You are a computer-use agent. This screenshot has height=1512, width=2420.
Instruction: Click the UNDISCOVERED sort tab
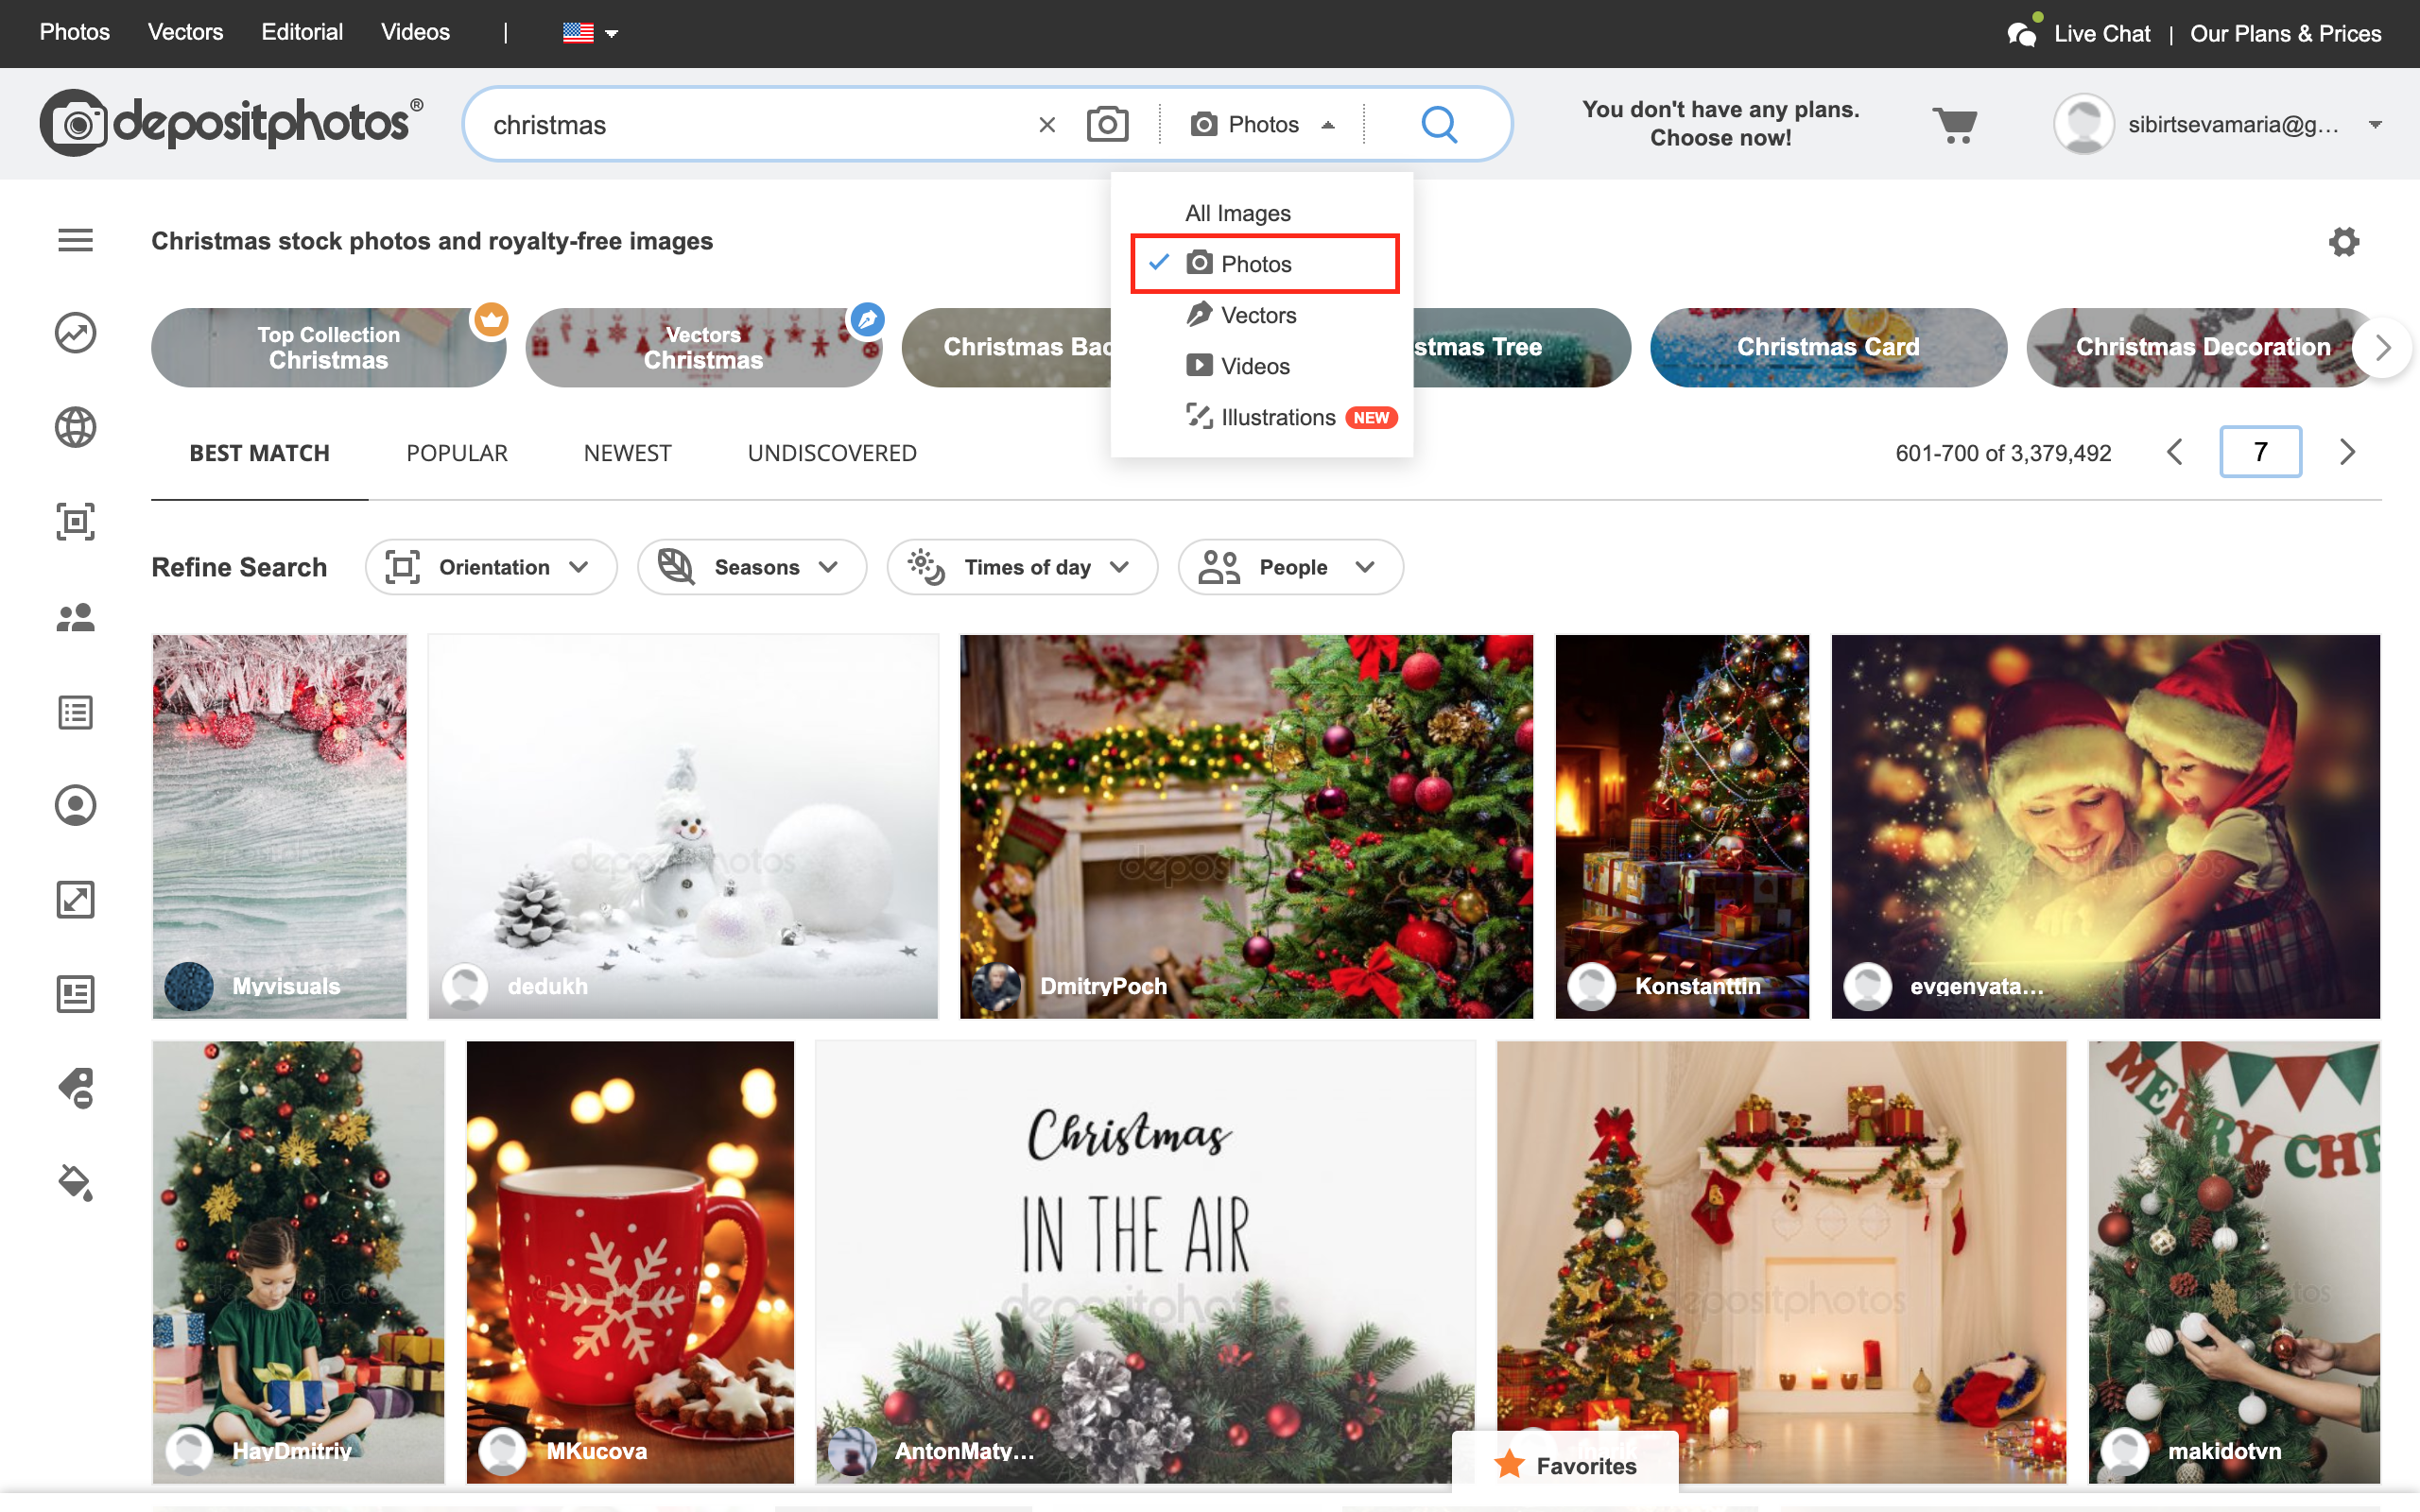tap(831, 453)
